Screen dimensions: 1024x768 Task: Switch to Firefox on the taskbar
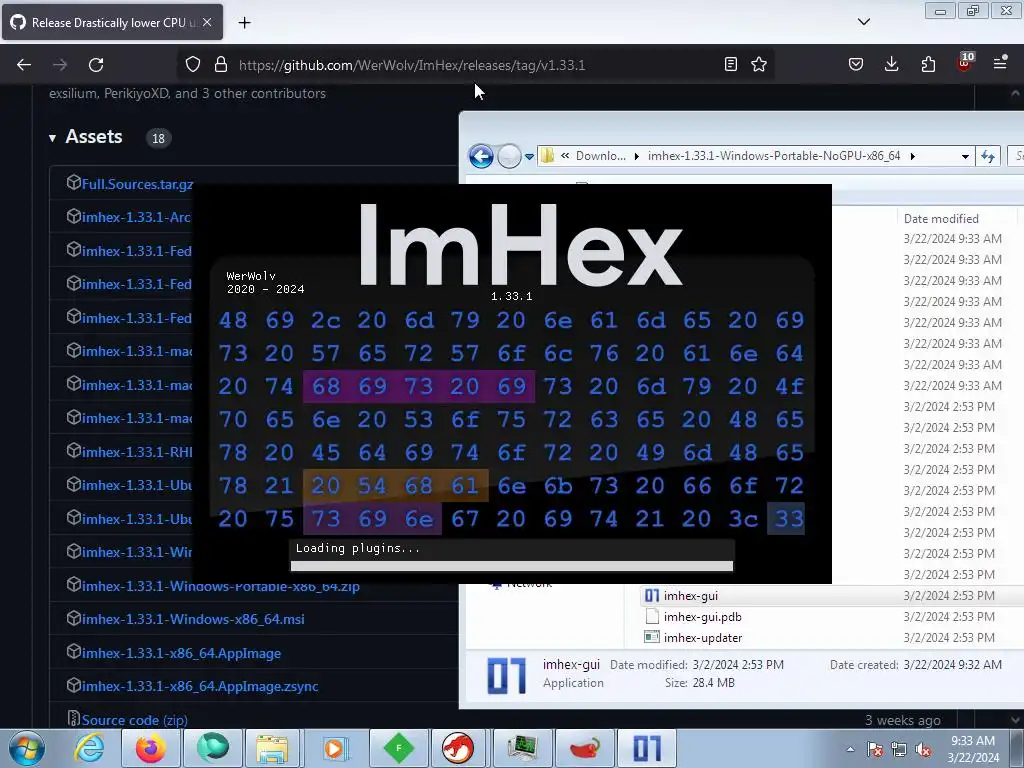point(151,748)
